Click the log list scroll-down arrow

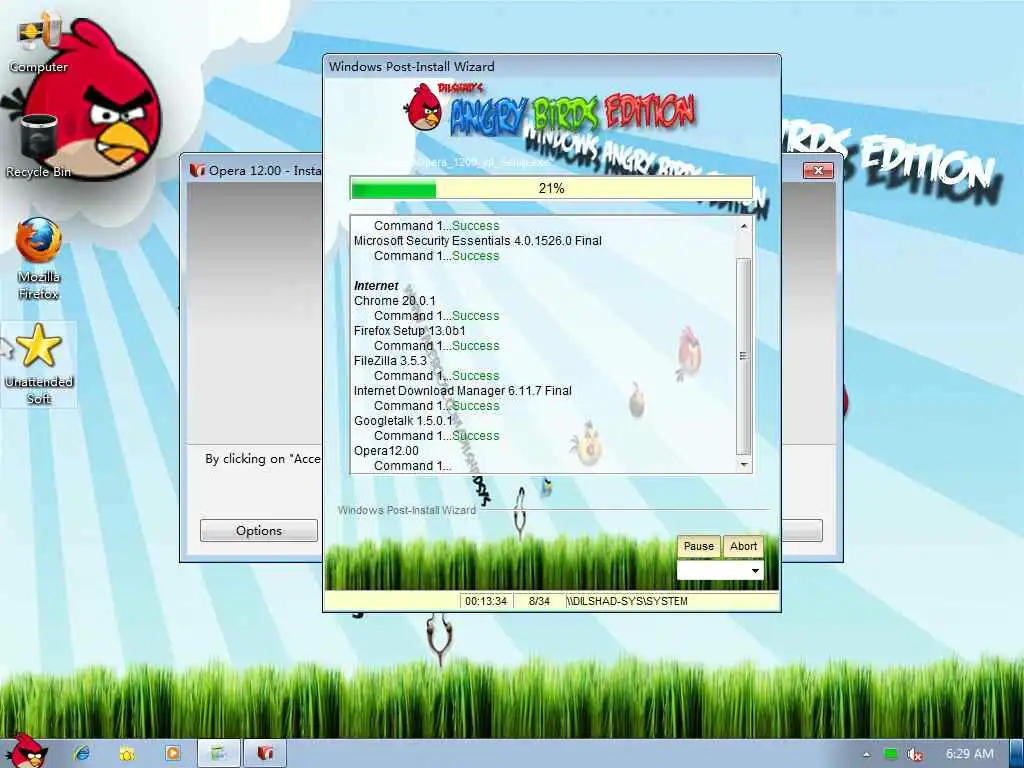[743, 464]
